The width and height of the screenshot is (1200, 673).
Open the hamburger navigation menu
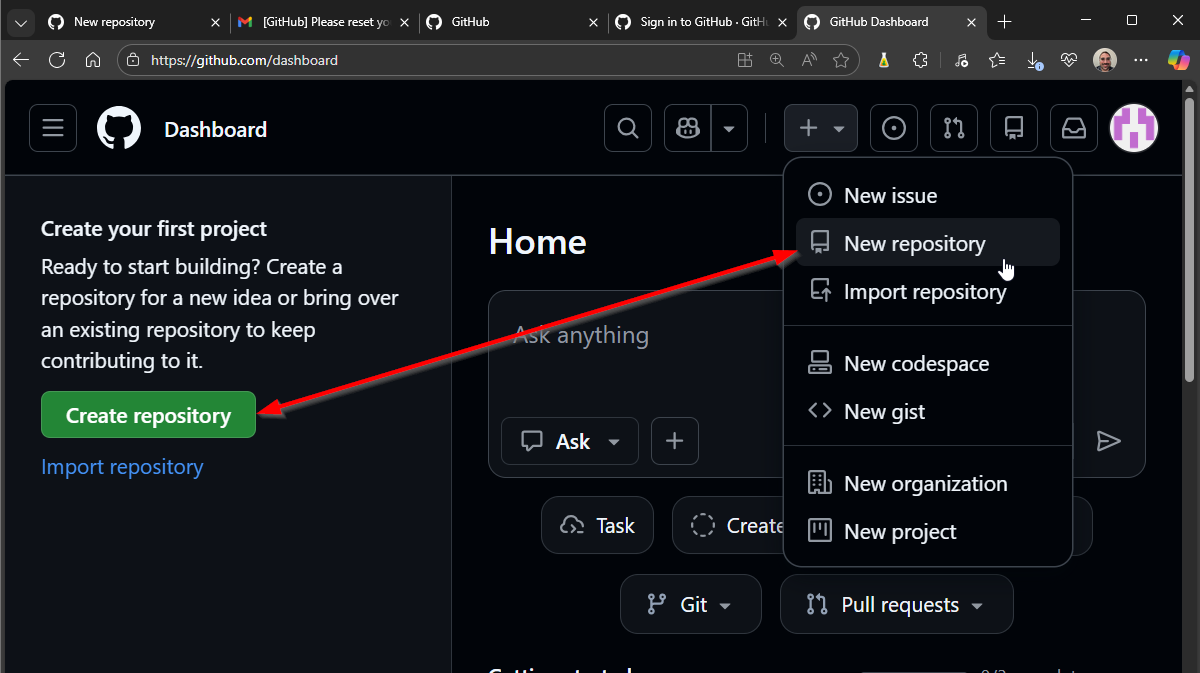(x=53, y=128)
